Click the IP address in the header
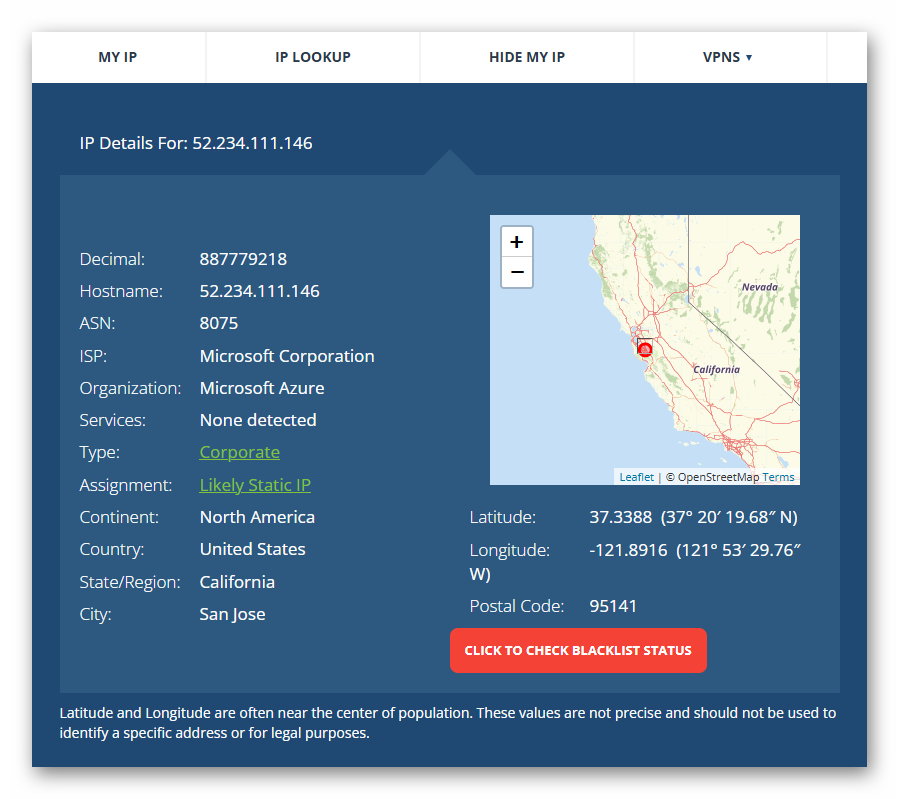The image size is (899, 799). point(252,143)
